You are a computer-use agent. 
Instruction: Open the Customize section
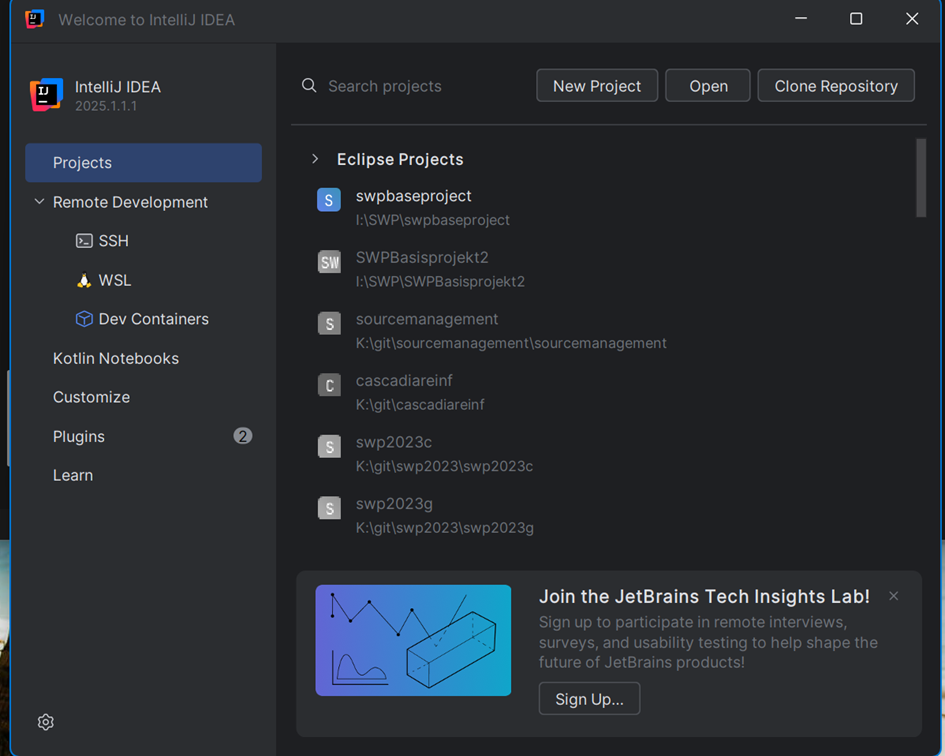pos(91,397)
